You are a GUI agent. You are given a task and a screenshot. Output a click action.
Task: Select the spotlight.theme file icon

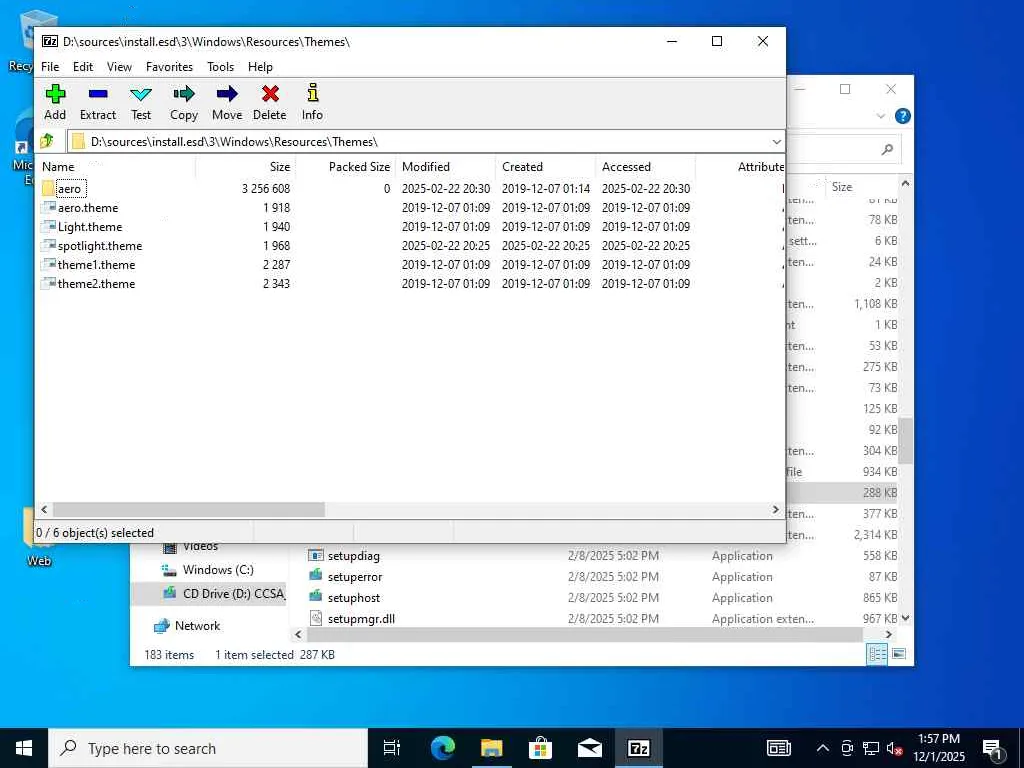(x=48, y=246)
